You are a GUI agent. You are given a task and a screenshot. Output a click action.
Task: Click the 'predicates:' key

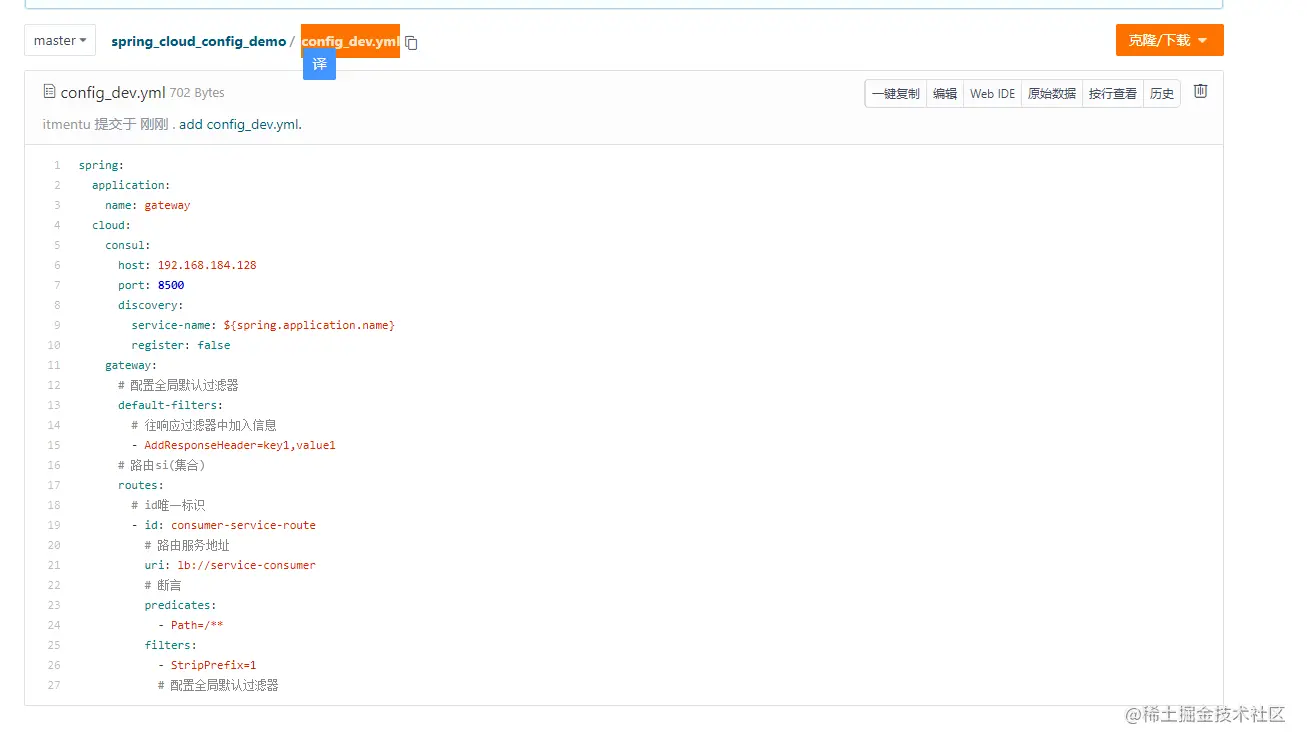point(181,605)
